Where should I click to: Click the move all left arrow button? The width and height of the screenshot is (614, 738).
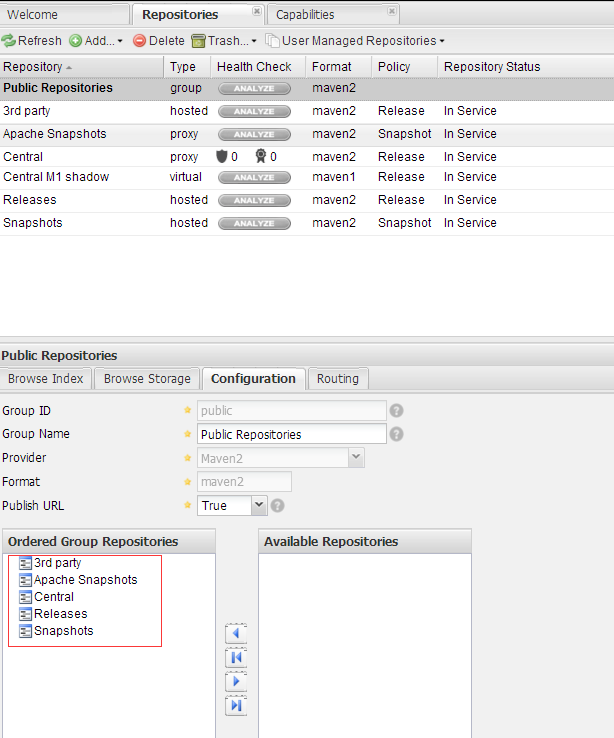pyautogui.click(x=236, y=658)
